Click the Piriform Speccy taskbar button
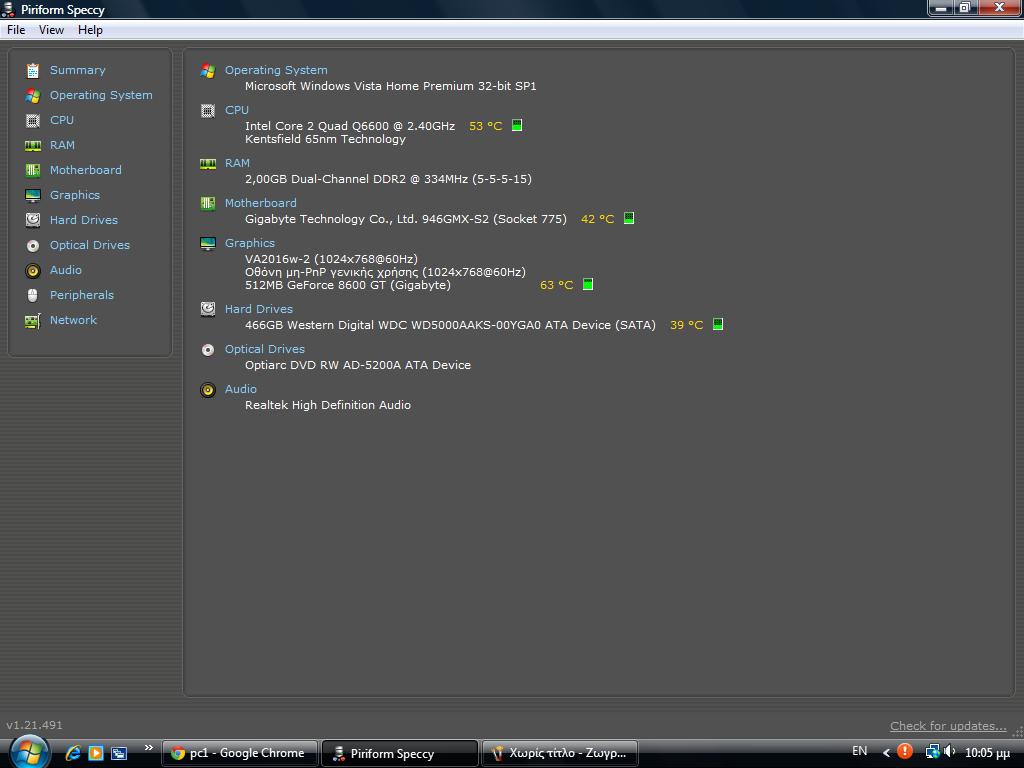The width and height of the screenshot is (1024, 768). click(400, 753)
